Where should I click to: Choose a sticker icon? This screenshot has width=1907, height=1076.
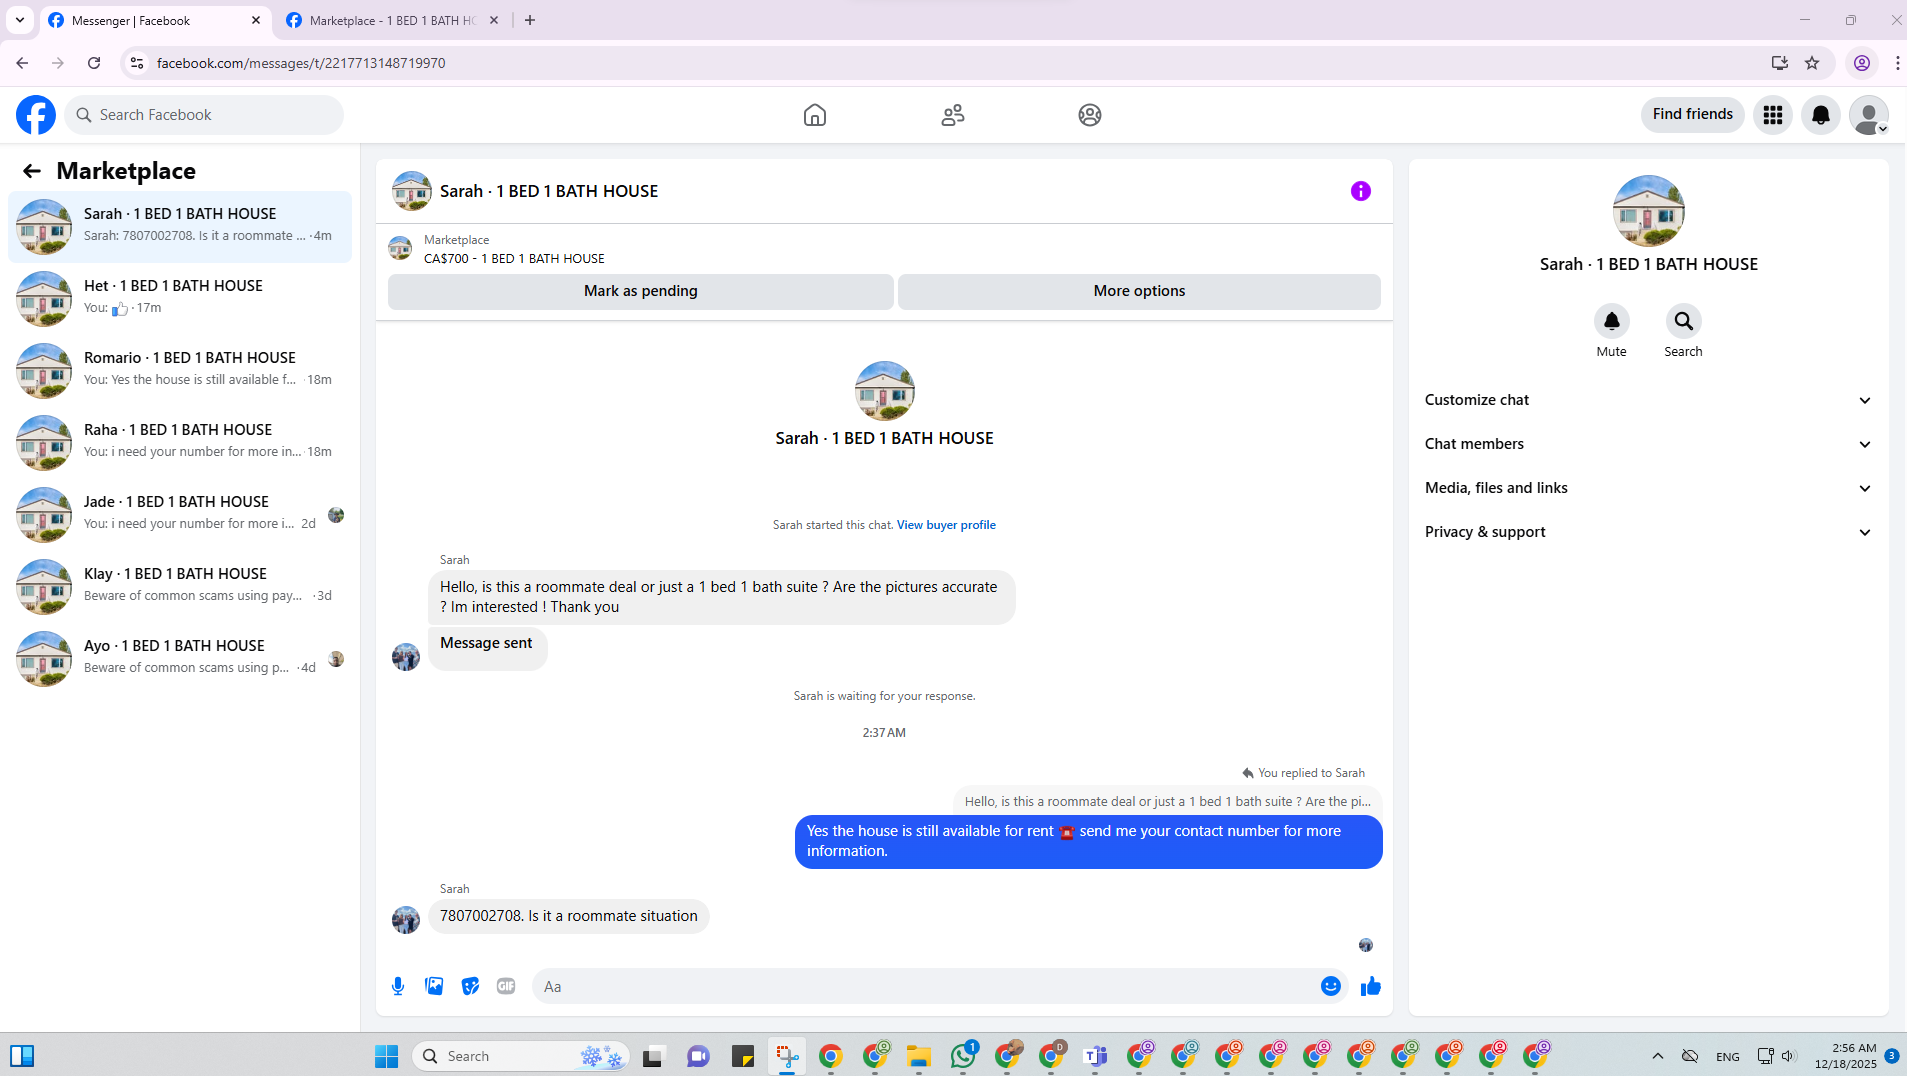(470, 986)
